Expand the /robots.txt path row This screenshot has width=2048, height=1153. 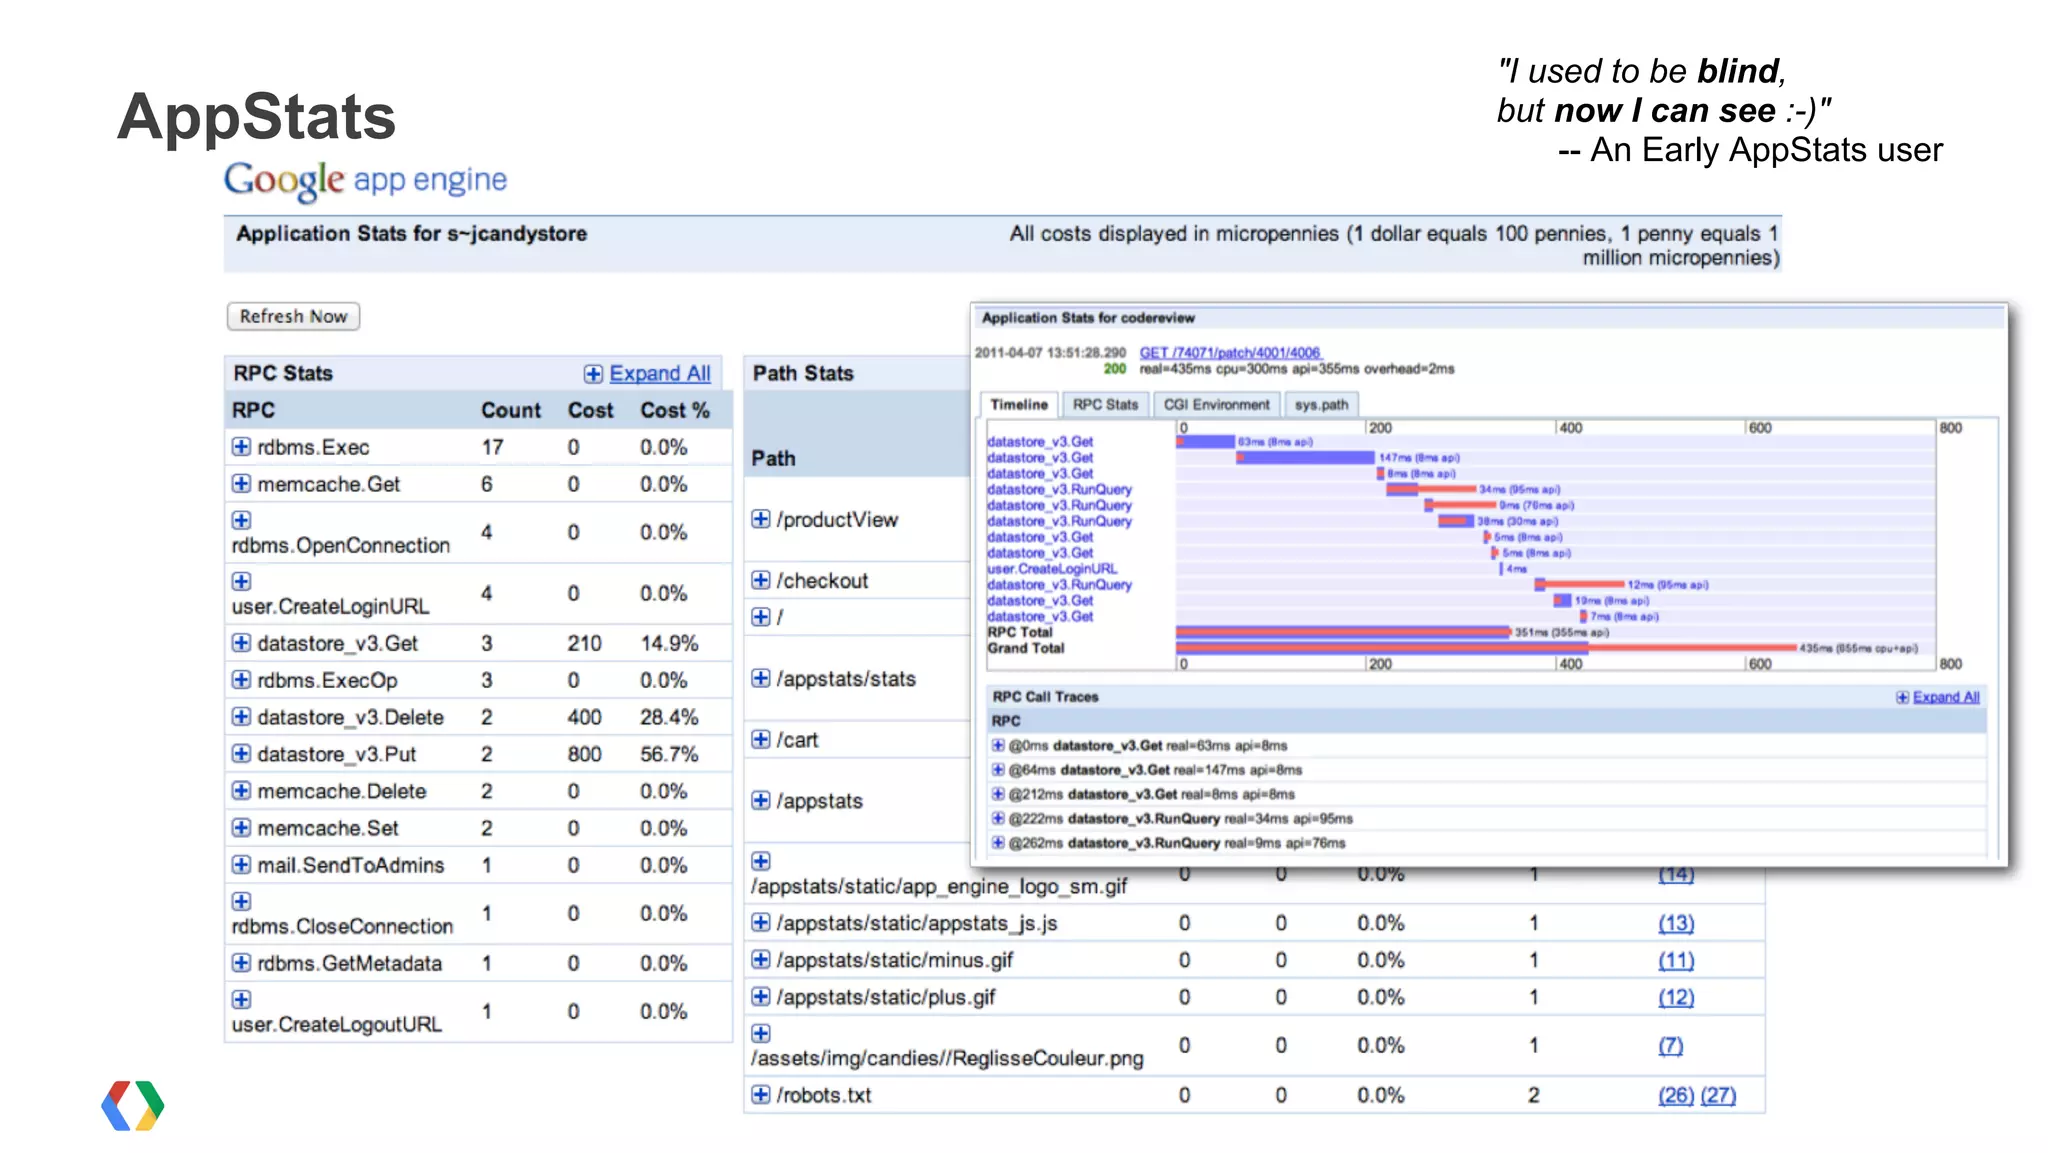[x=761, y=1094]
